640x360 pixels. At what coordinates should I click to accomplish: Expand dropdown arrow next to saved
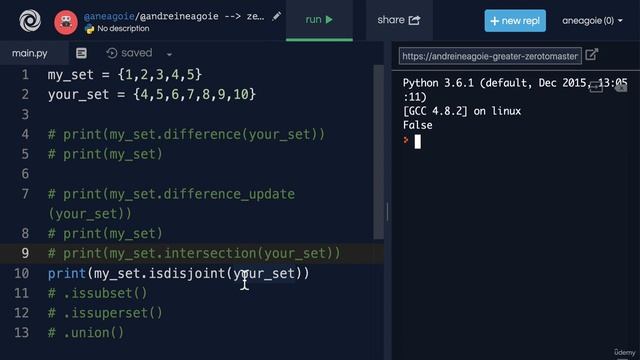point(169,54)
